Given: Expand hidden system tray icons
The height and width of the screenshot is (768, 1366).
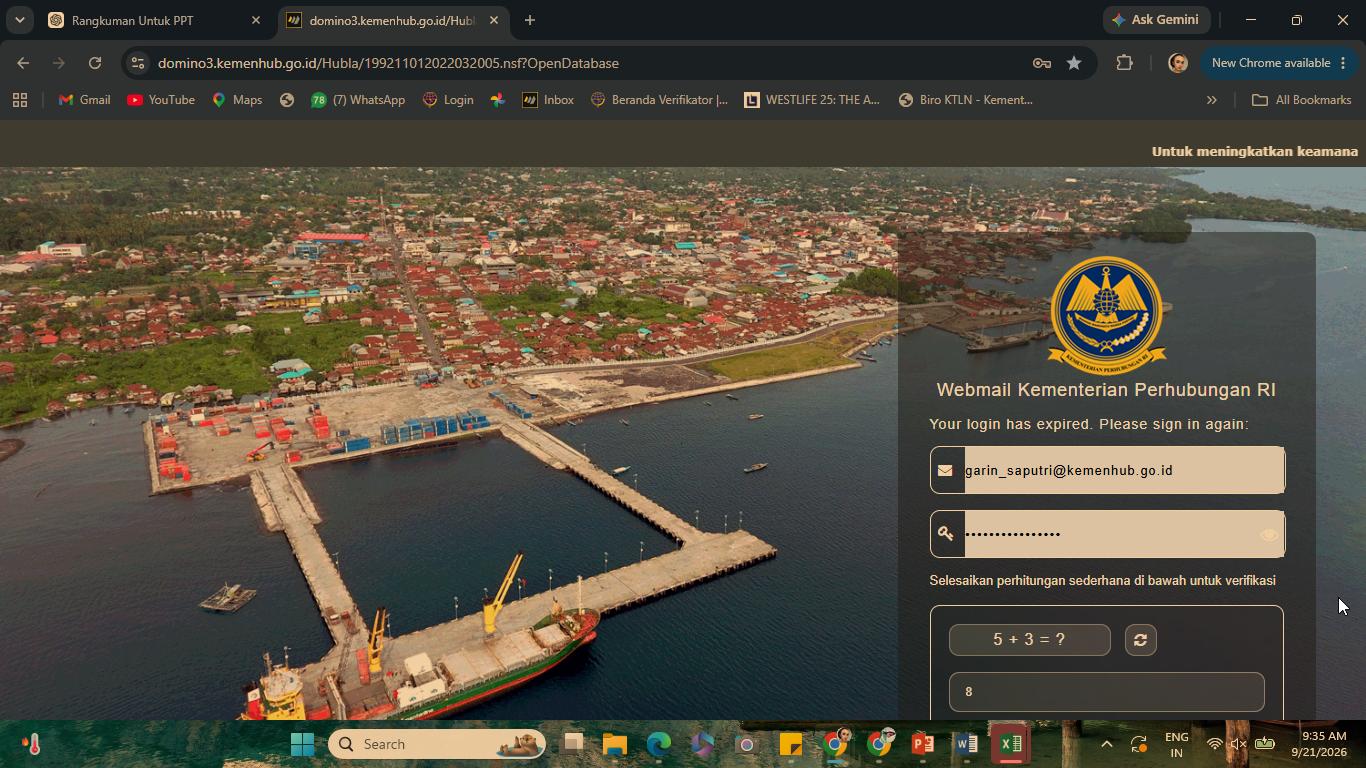Looking at the screenshot, I should pos(1106,744).
